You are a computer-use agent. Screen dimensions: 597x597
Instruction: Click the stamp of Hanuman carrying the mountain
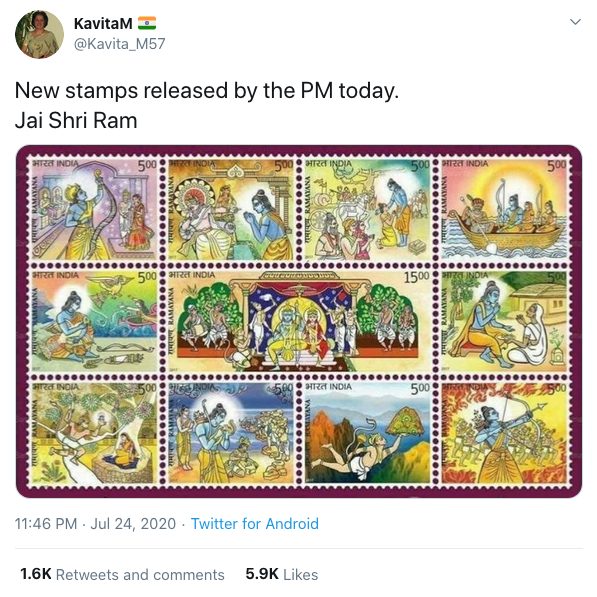point(368,433)
